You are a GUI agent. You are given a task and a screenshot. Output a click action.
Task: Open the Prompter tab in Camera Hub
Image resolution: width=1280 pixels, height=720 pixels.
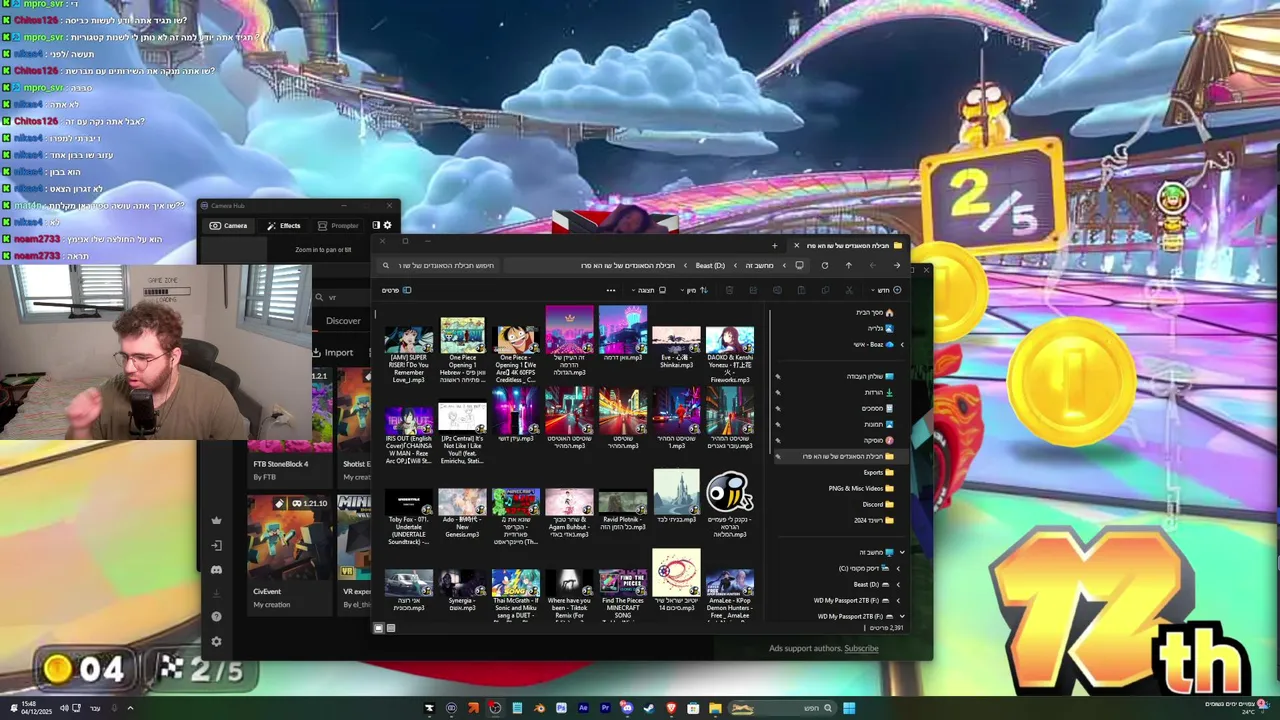pos(338,226)
